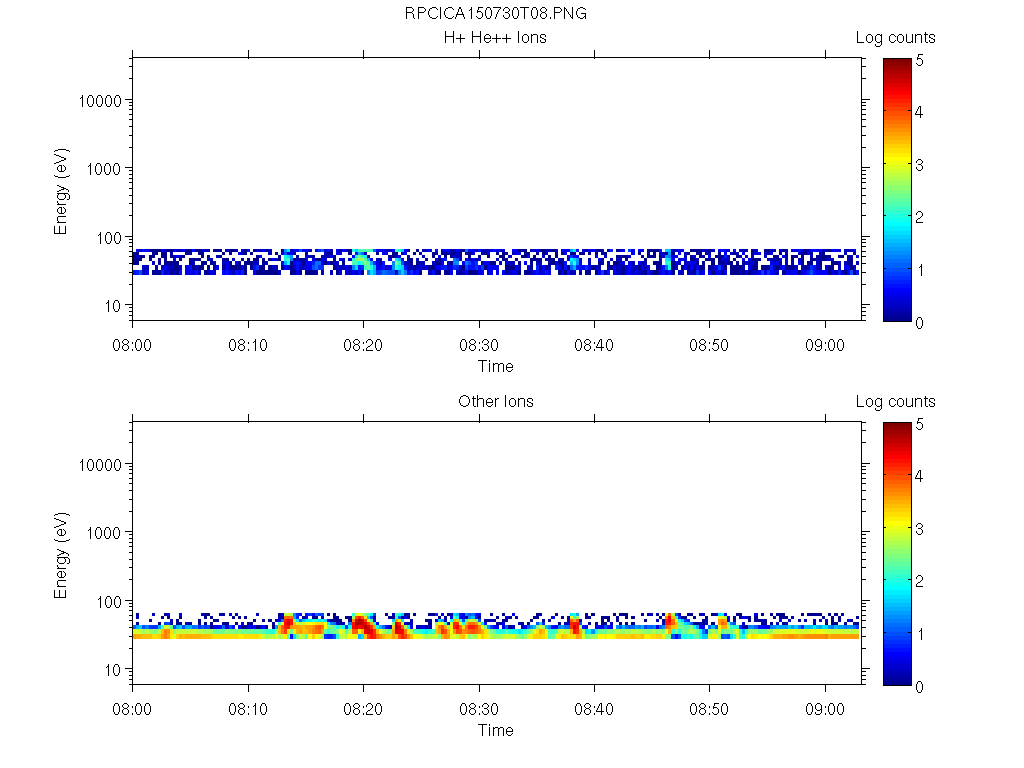Click the 10 energy label in bottom panel
This screenshot has width=1024, height=768.
click(113, 670)
